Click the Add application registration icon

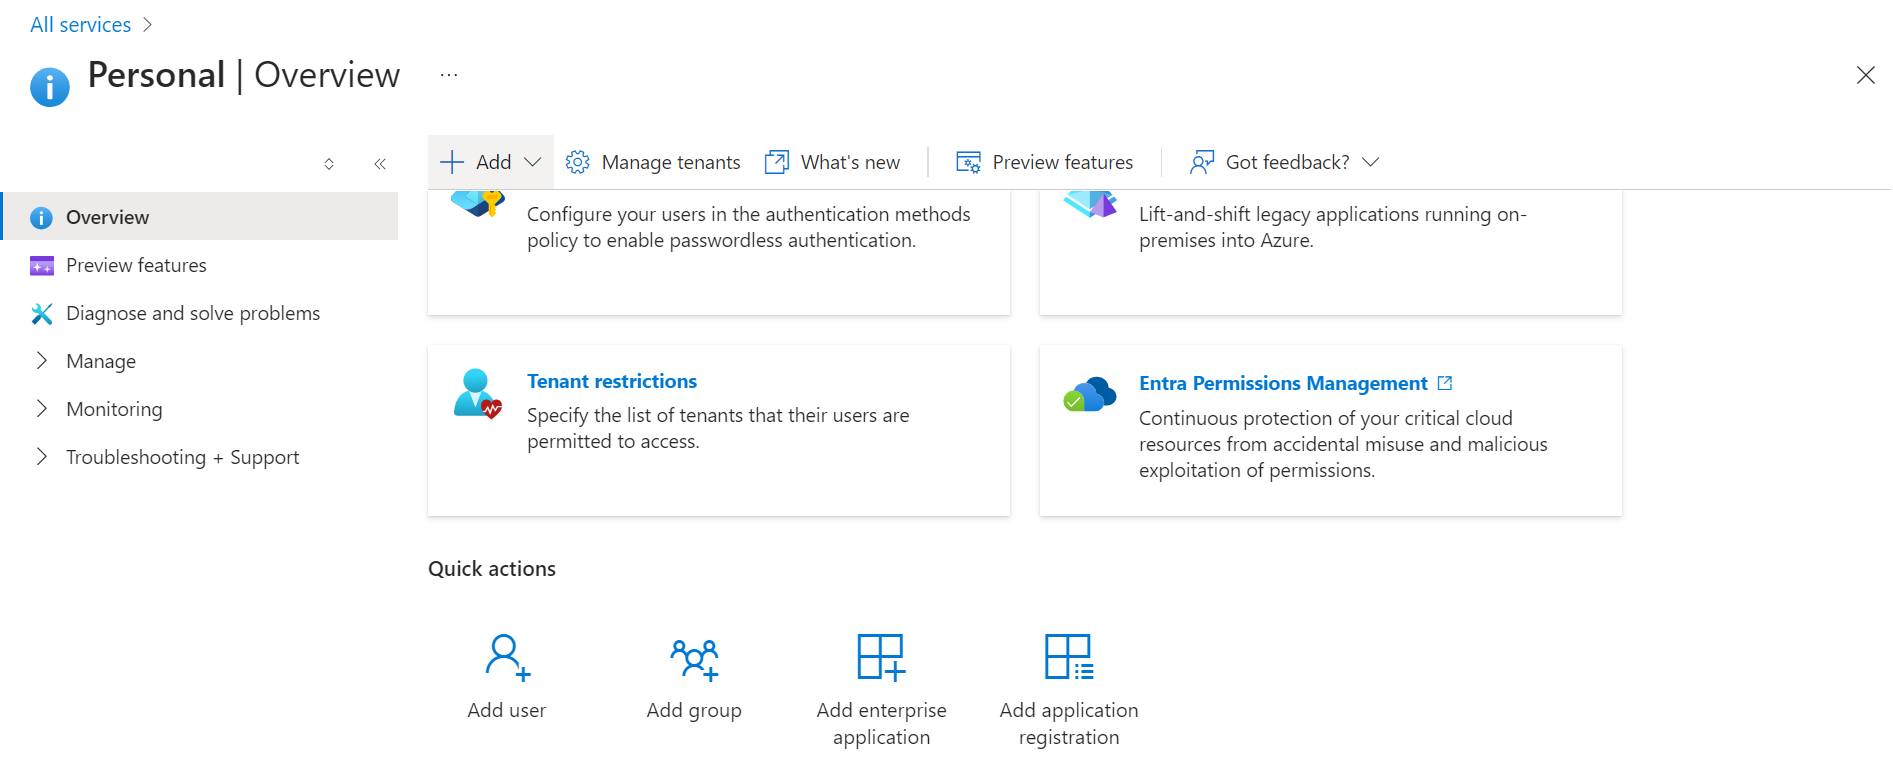click(x=1069, y=657)
